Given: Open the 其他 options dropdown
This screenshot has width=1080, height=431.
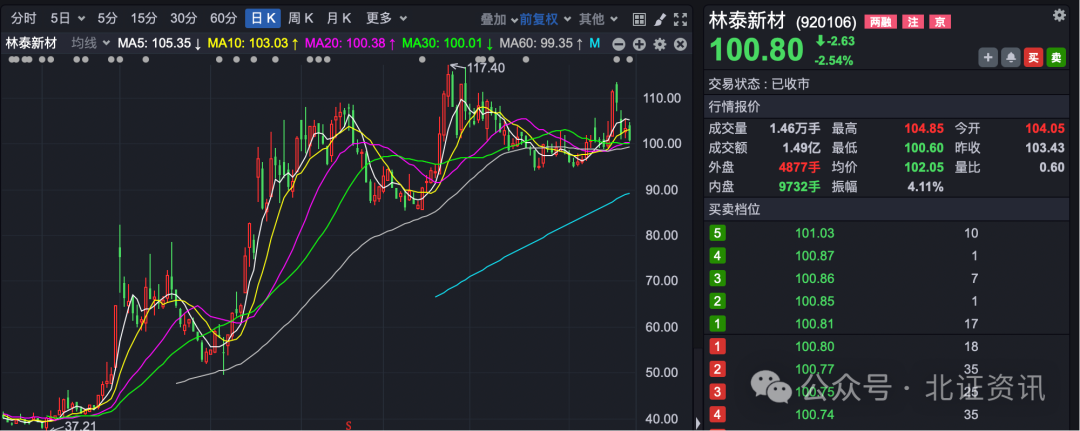Looking at the screenshot, I should point(597,19).
